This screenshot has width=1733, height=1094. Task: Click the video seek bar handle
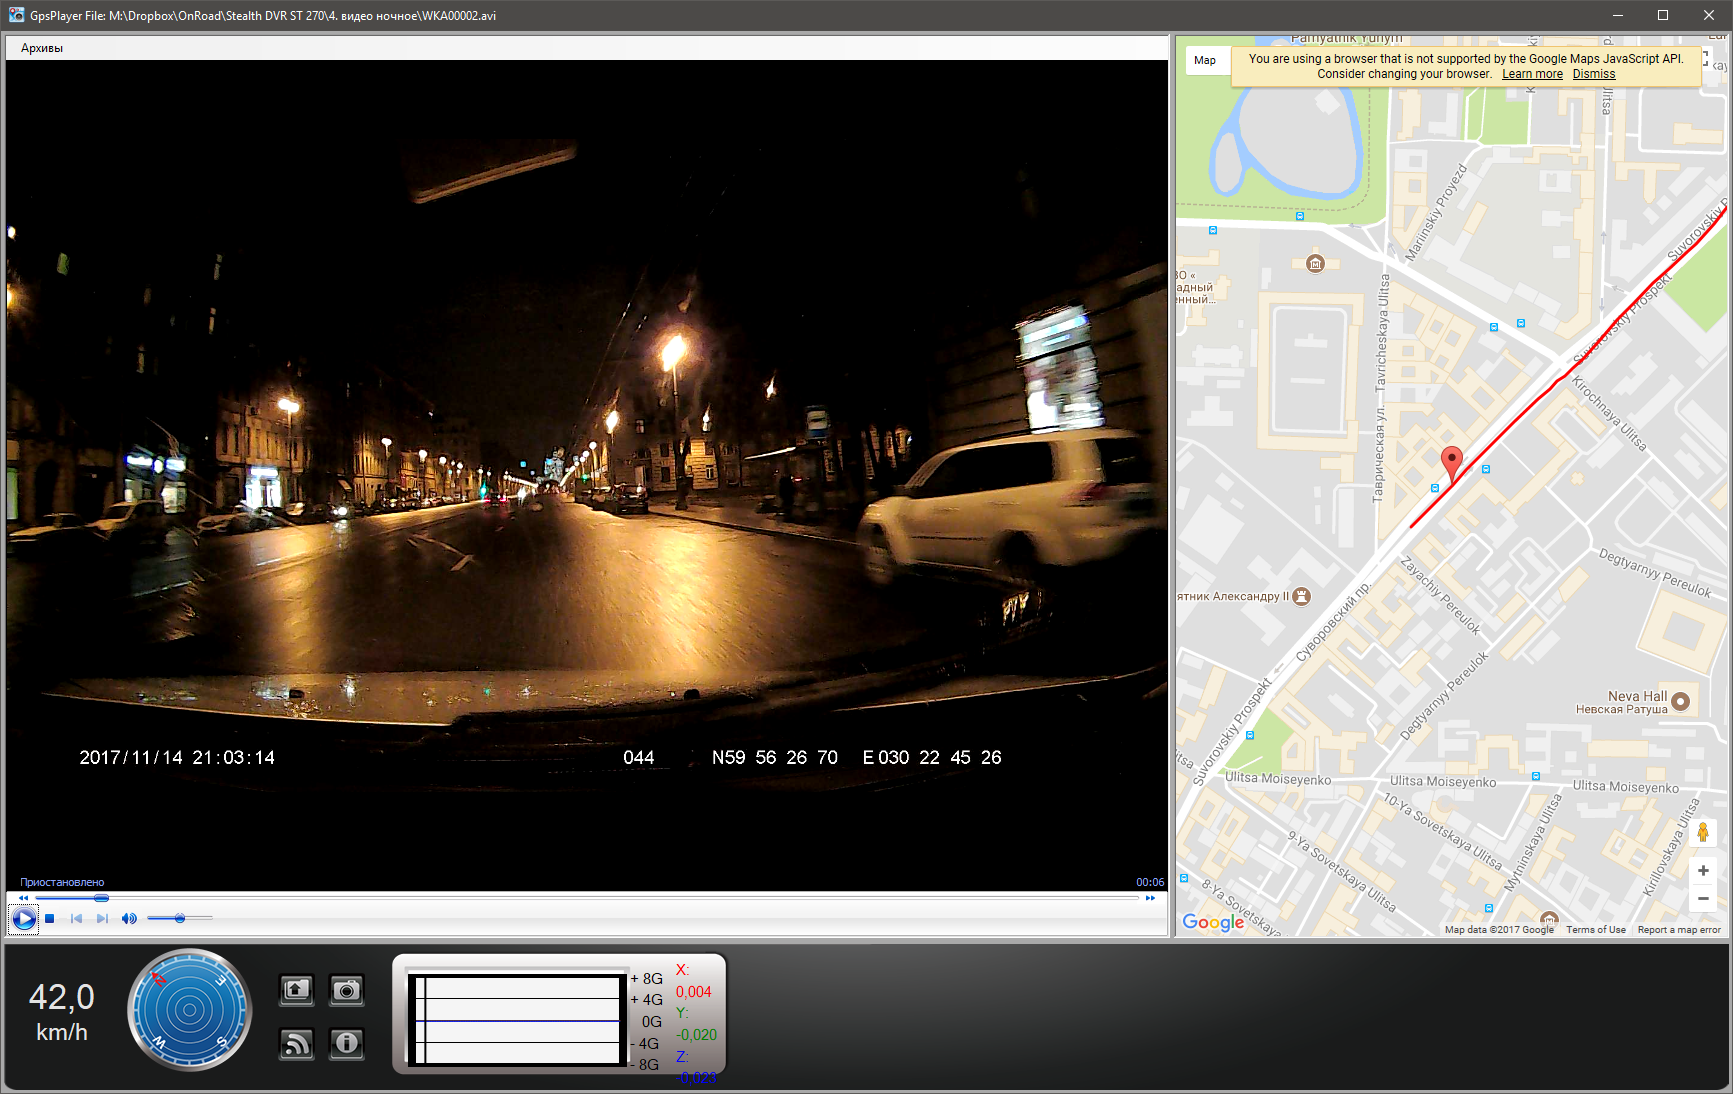[101, 898]
